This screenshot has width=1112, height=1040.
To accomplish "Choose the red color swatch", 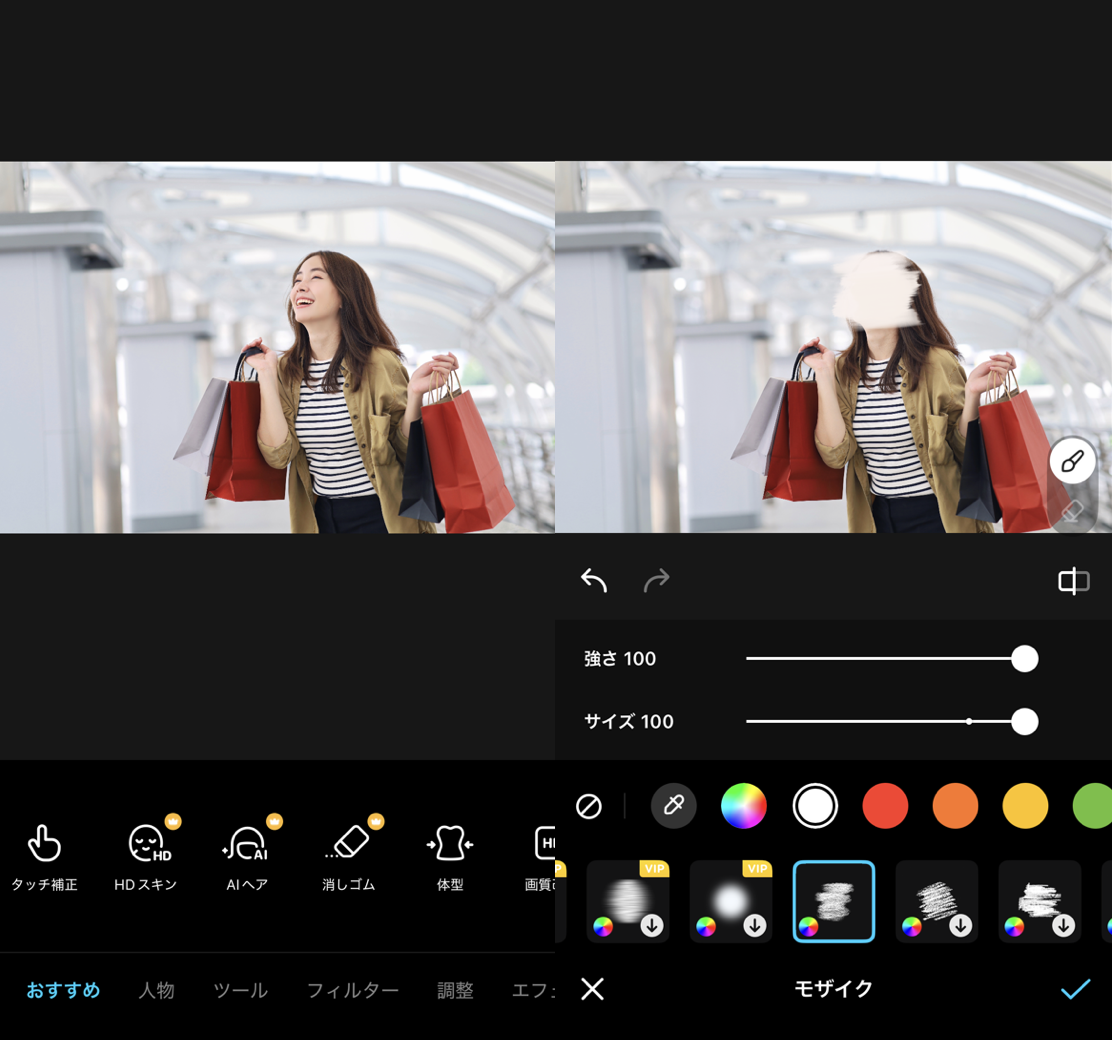I will click(x=885, y=806).
